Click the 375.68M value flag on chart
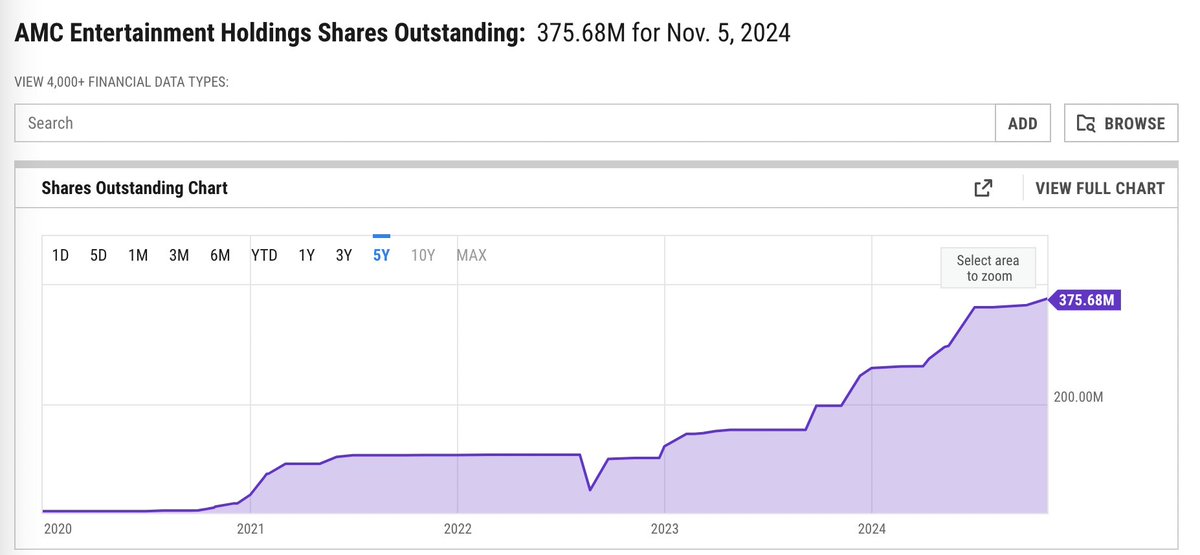1200x555 pixels. click(x=1085, y=301)
